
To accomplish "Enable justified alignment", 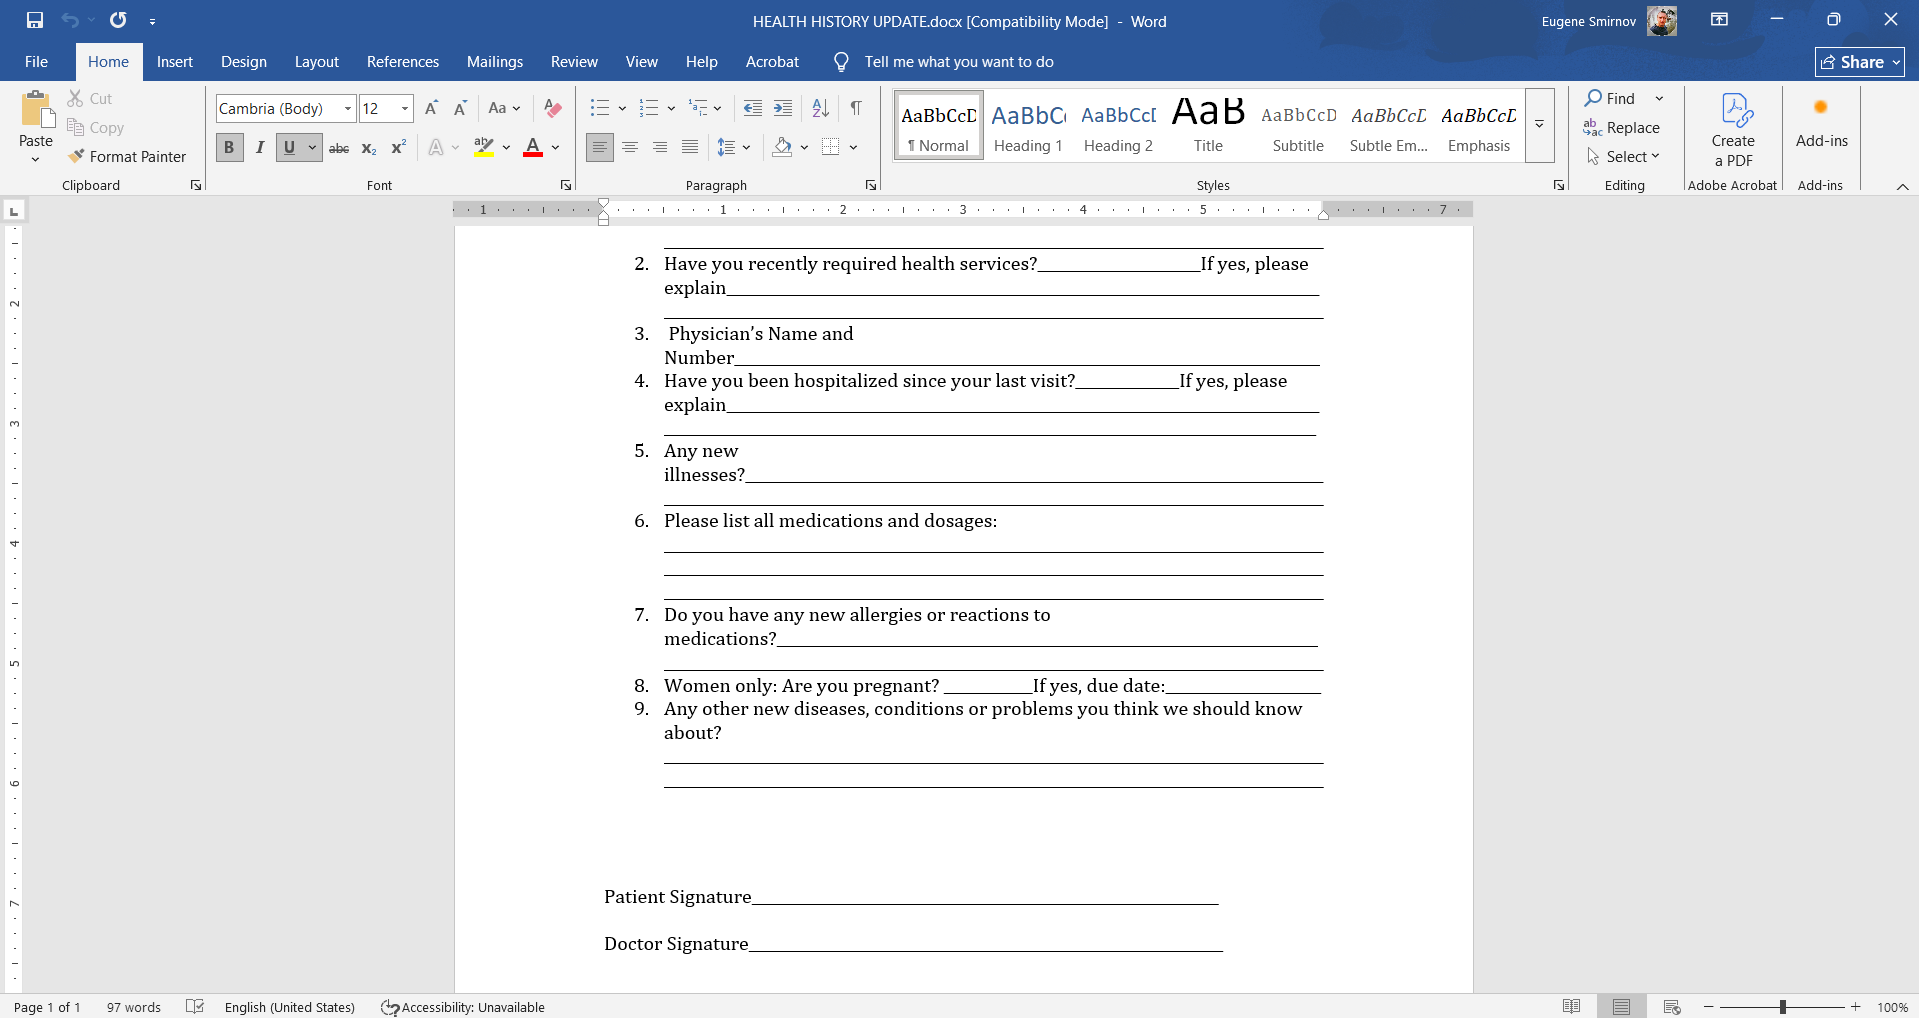I will (689, 147).
